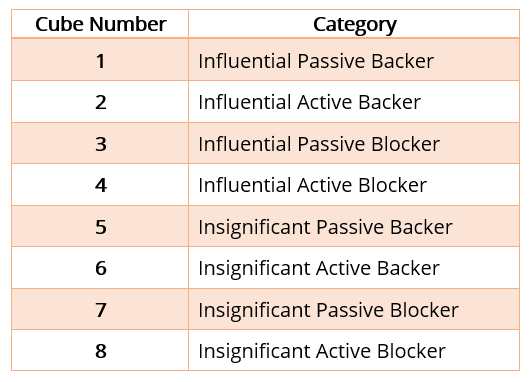
Task: Select cube number 3 cell
Action: pos(100,143)
